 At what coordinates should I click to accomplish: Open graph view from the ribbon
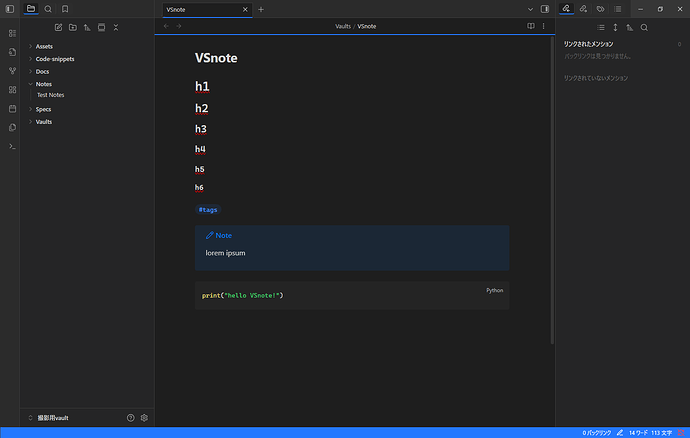12,71
